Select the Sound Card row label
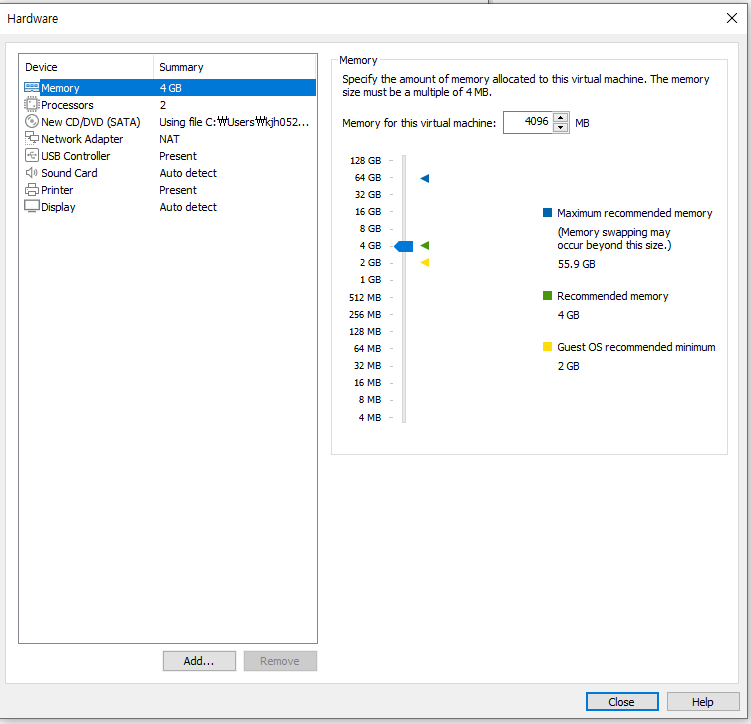 [69, 173]
